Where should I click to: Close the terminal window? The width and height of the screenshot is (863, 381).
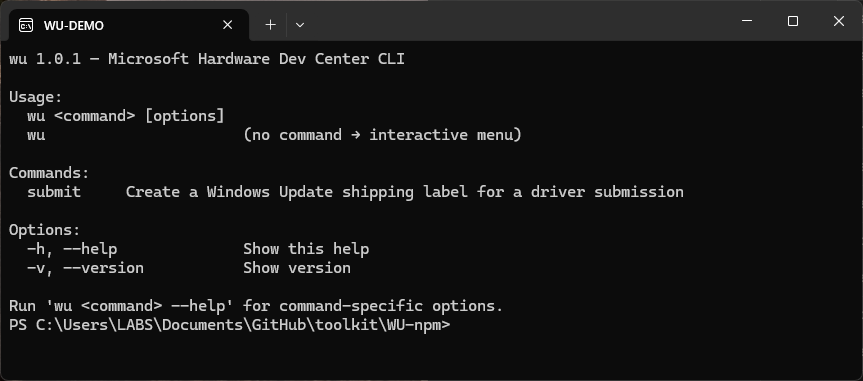(x=839, y=21)
